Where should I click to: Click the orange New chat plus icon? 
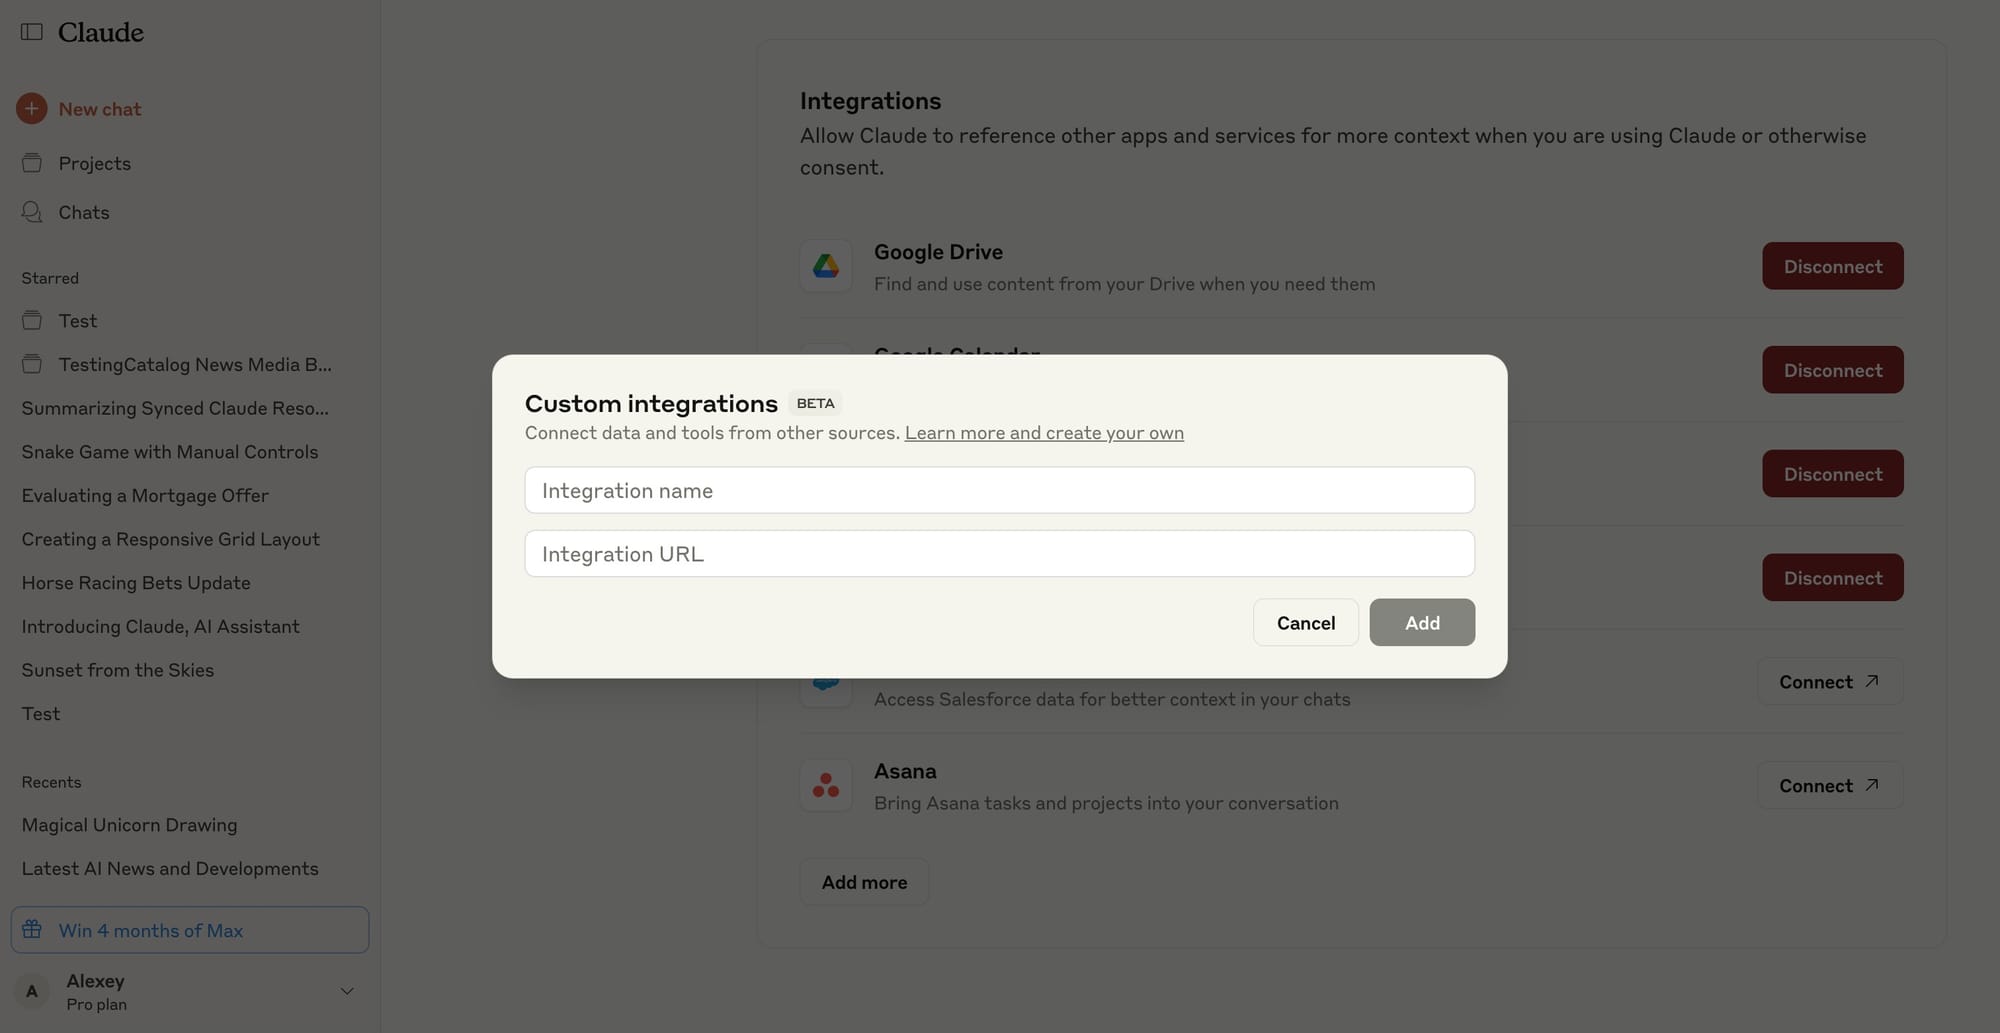pyautogui.click(x=32, y=108)
